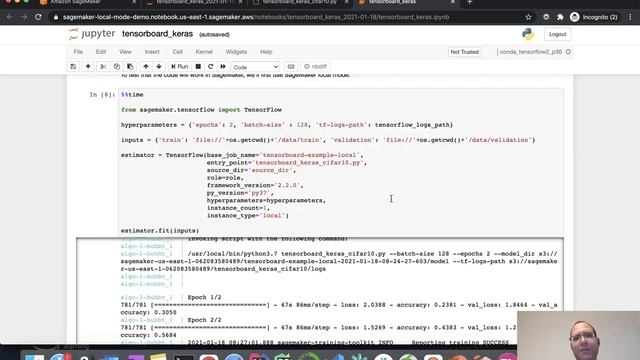This screenshot has height=360, width=640.
Task: Click the Epoch 1/2 output line
Action: 204,297
